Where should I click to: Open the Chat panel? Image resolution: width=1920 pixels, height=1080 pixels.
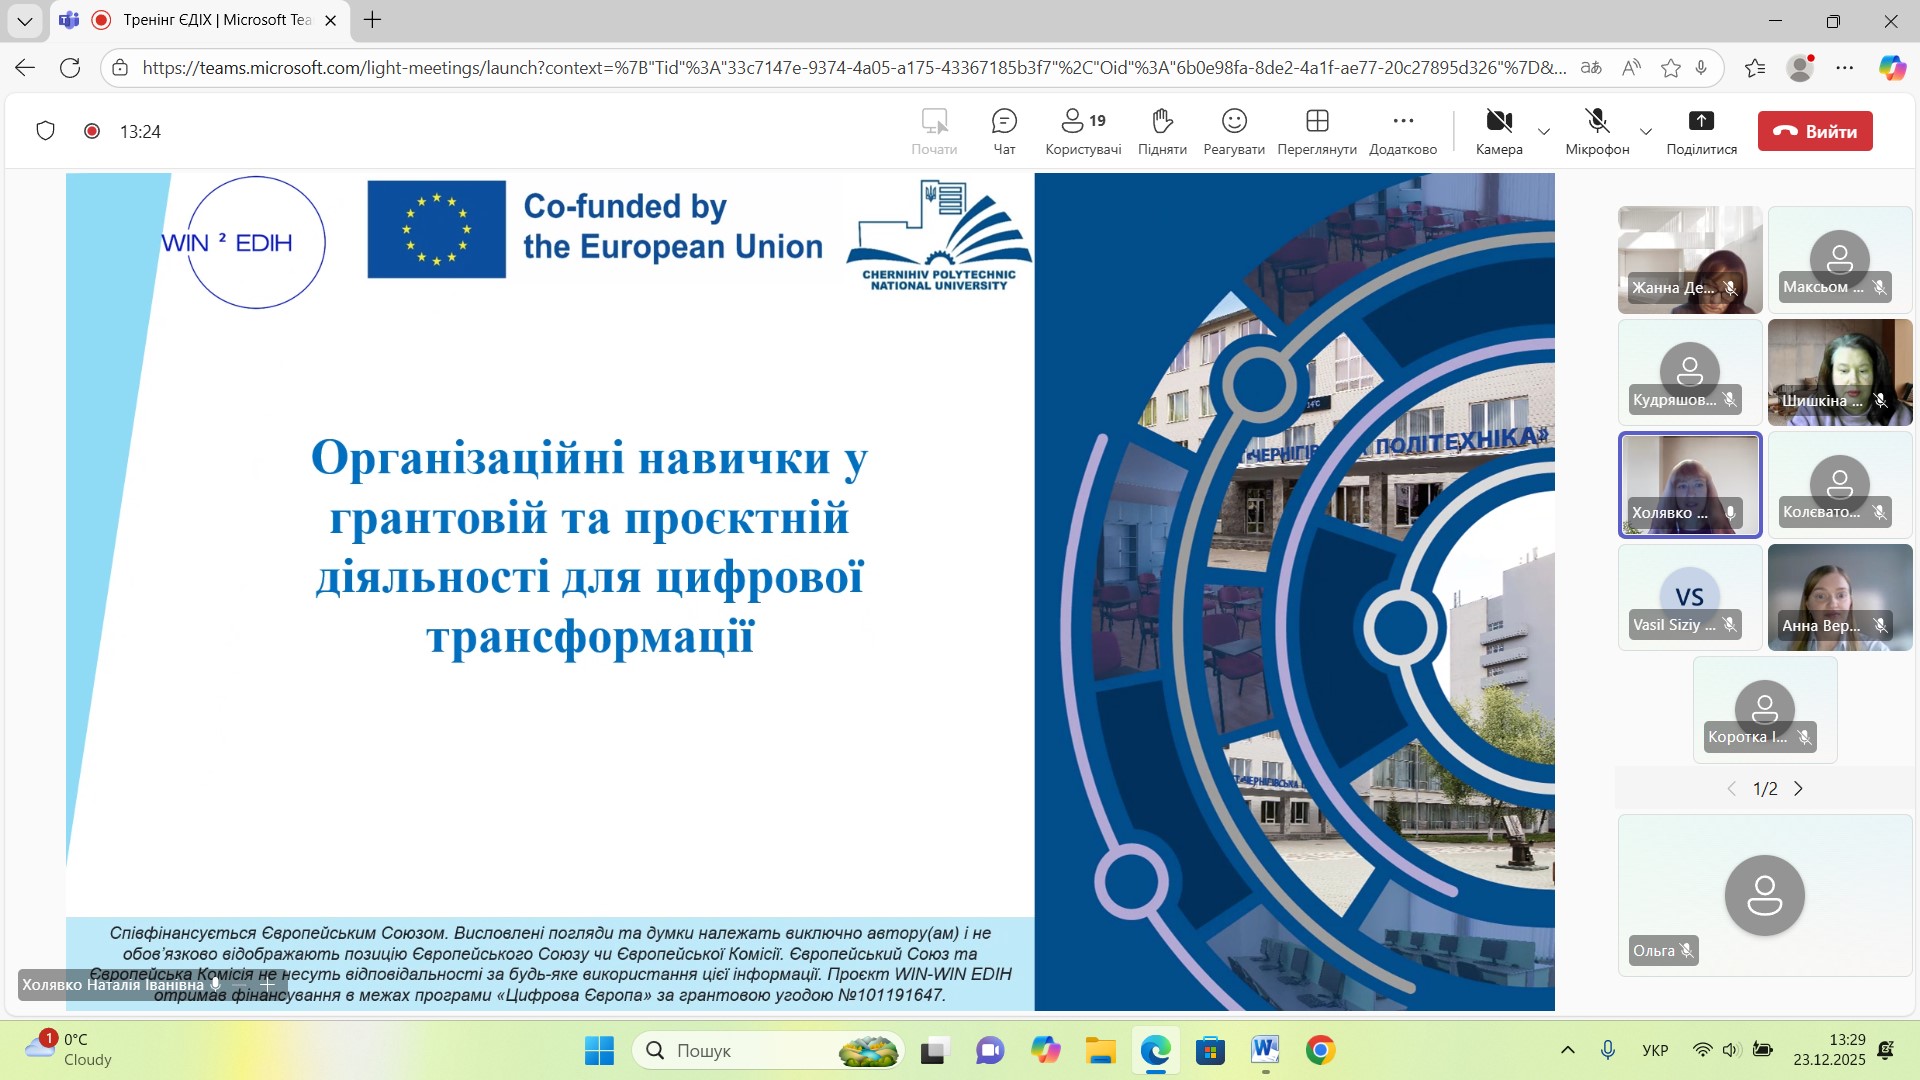click(x=1003, y=131)
